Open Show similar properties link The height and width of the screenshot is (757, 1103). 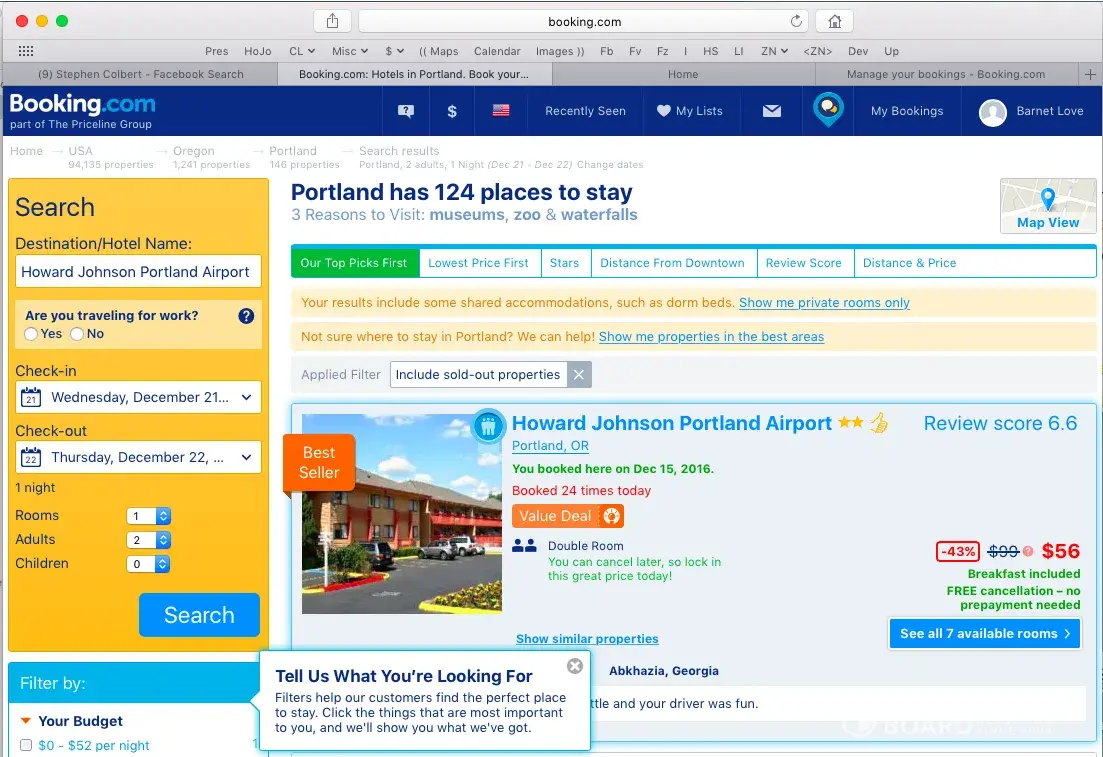pos(587,639)
